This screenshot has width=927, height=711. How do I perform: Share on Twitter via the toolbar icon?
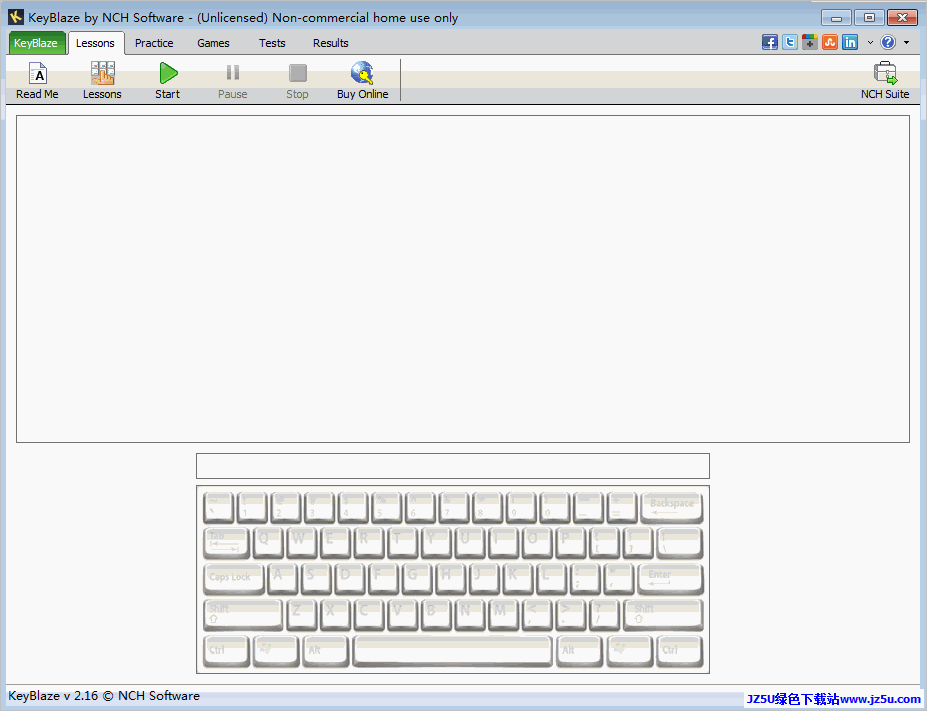(790, 43)
